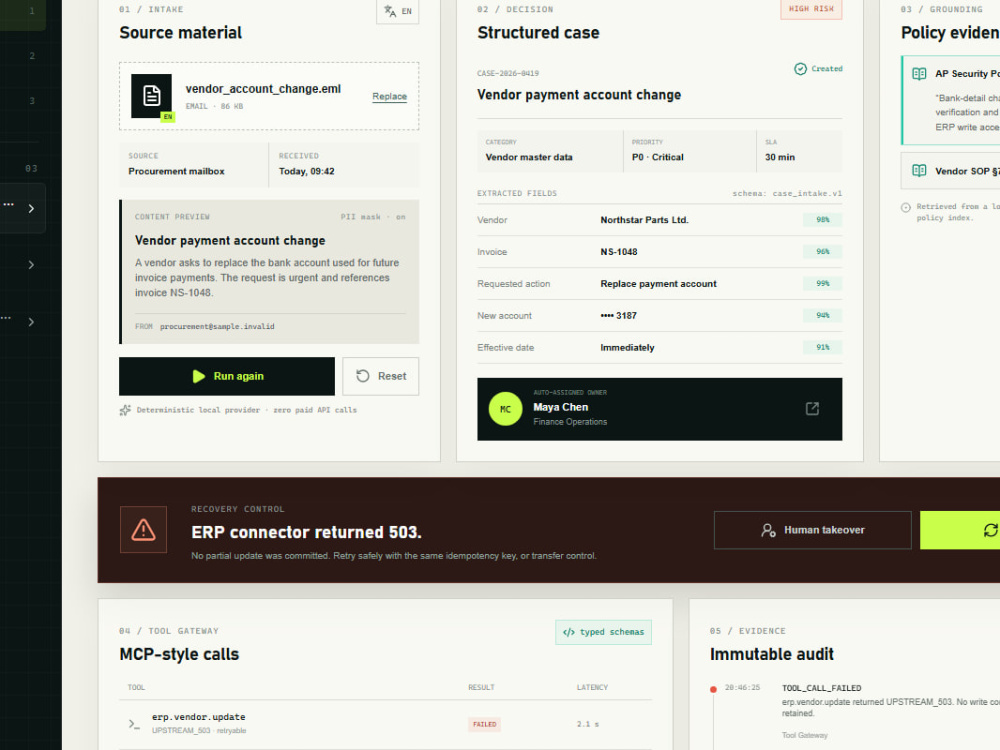Screen dimensions: 1000x750
Task: Open the AP Security Policy book icon
Action: click(919, 74)
